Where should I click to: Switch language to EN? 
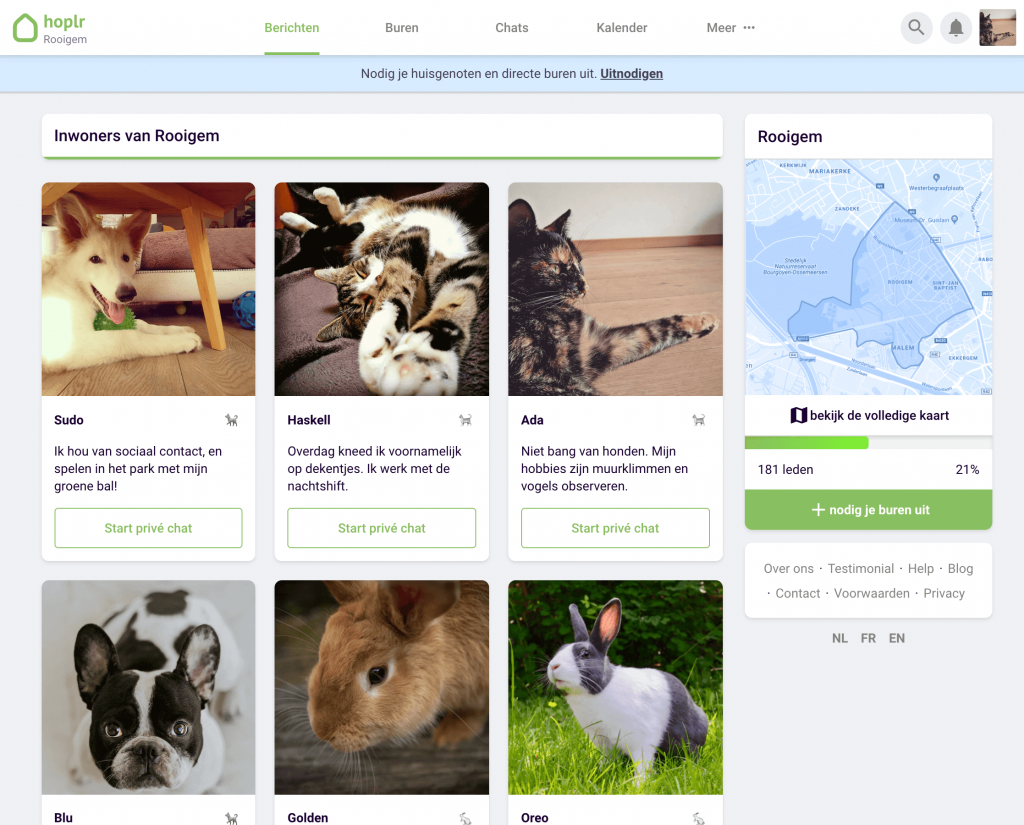[x=897, y=638]
